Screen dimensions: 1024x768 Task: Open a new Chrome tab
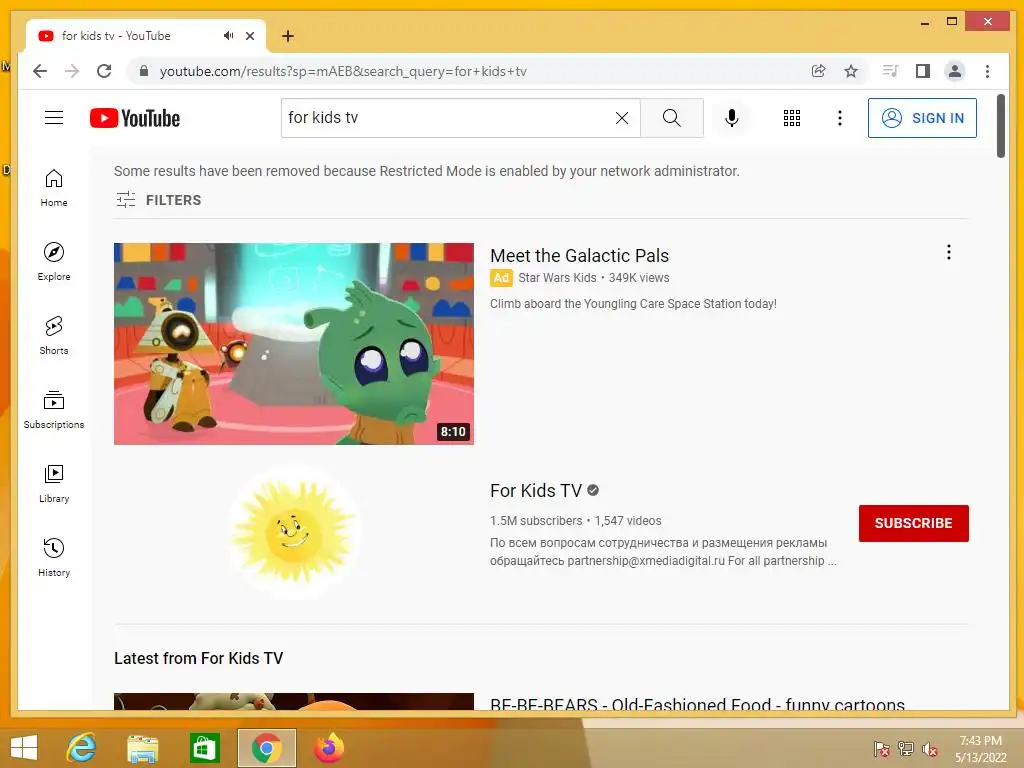coord(288,36)
